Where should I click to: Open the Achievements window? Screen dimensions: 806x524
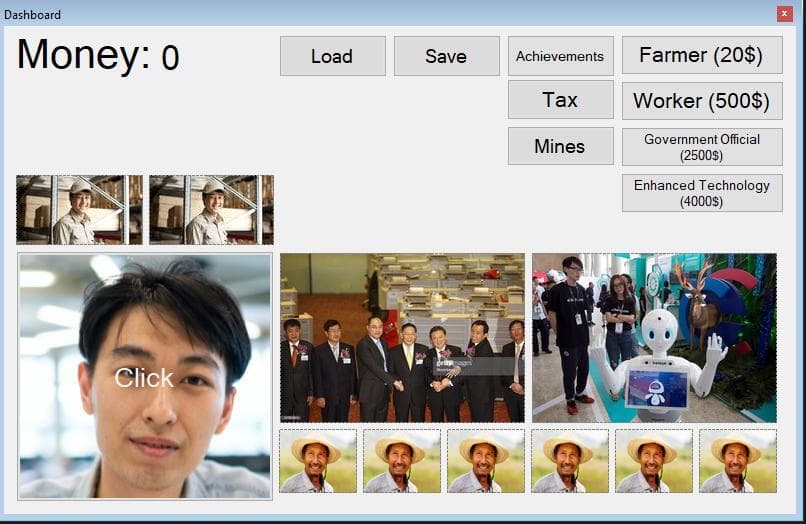[561, 56]
